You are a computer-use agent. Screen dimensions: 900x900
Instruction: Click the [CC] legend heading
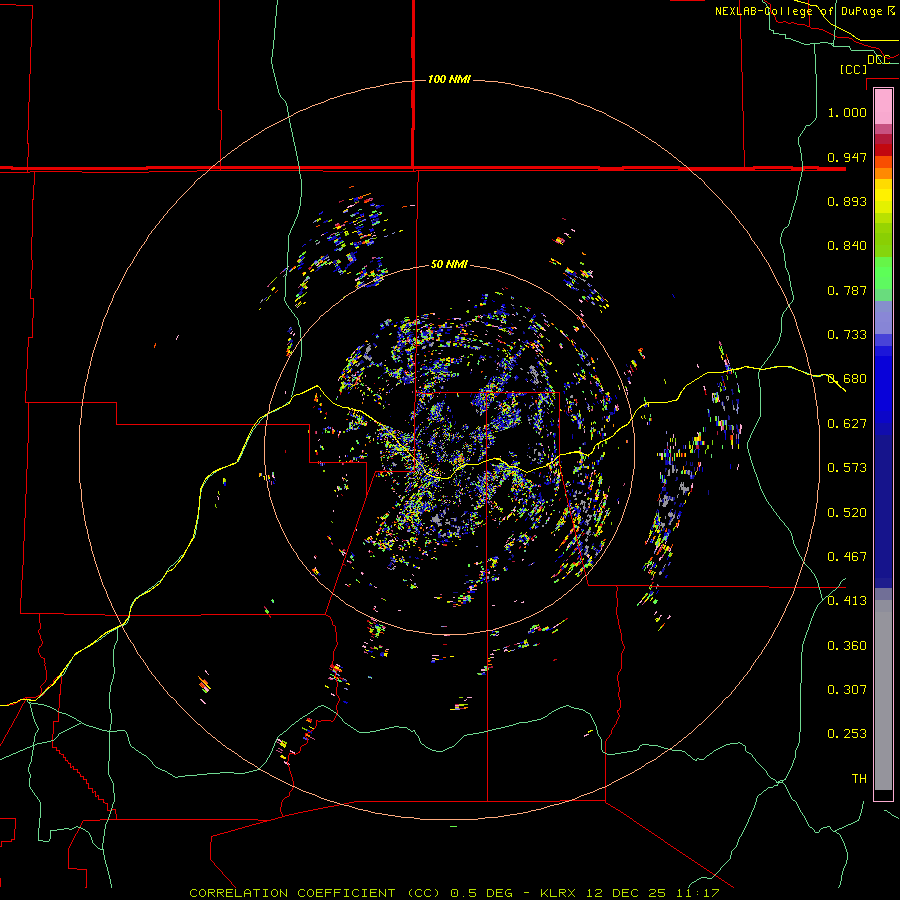click(853, 69)
